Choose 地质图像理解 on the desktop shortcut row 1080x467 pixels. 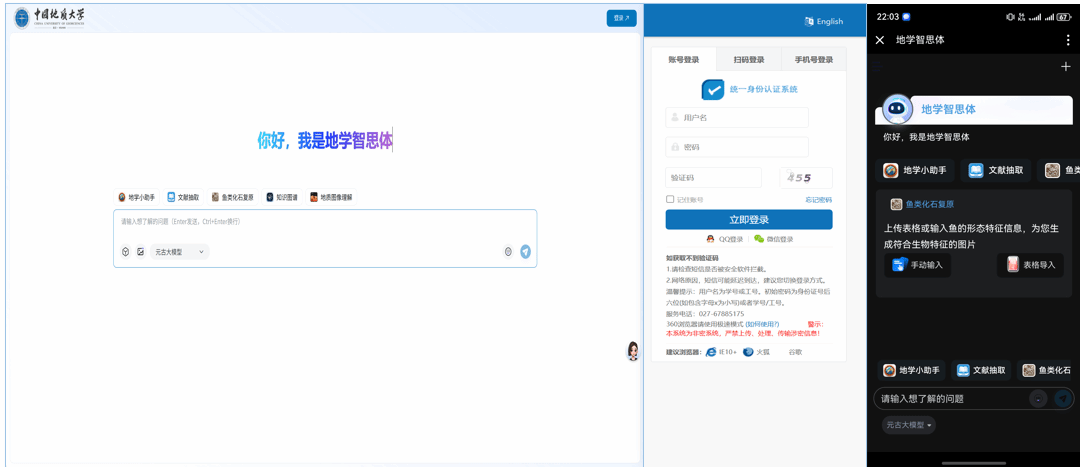point(331,198)
